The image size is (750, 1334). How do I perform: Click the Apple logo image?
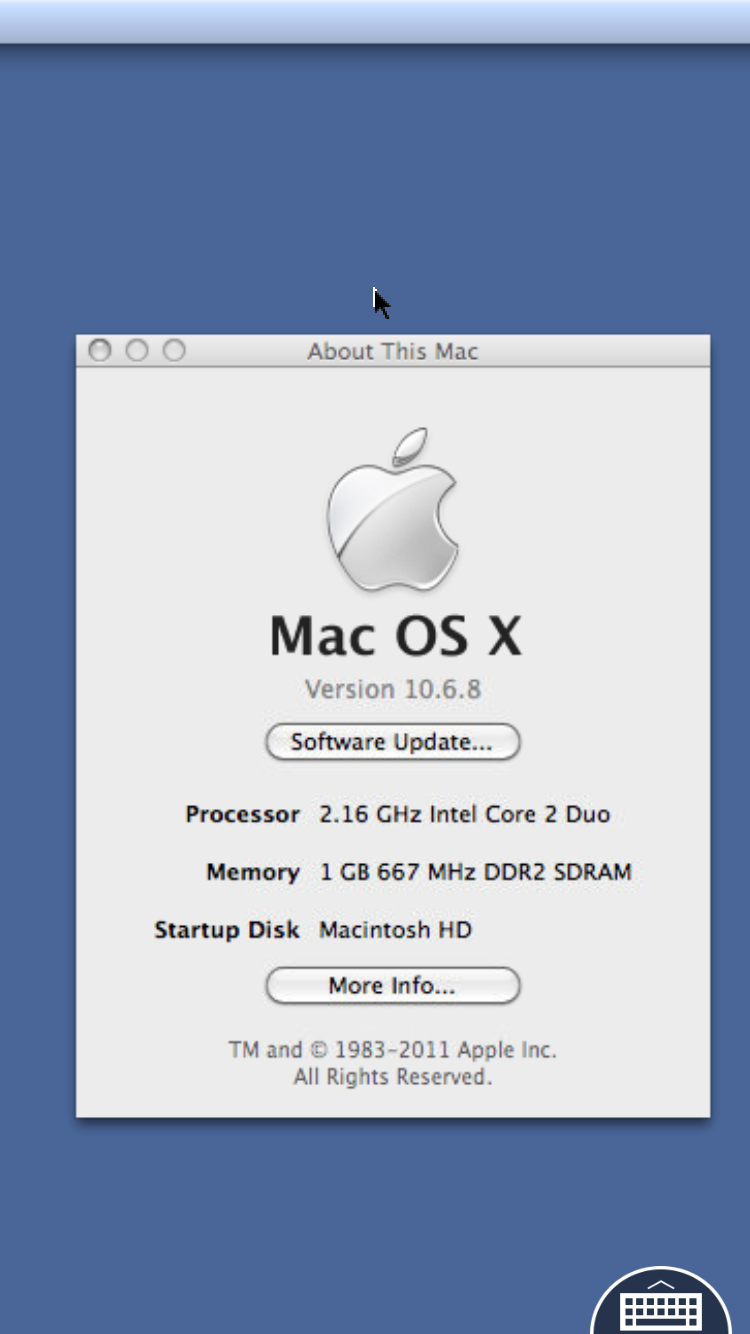(x=393, y=510)
